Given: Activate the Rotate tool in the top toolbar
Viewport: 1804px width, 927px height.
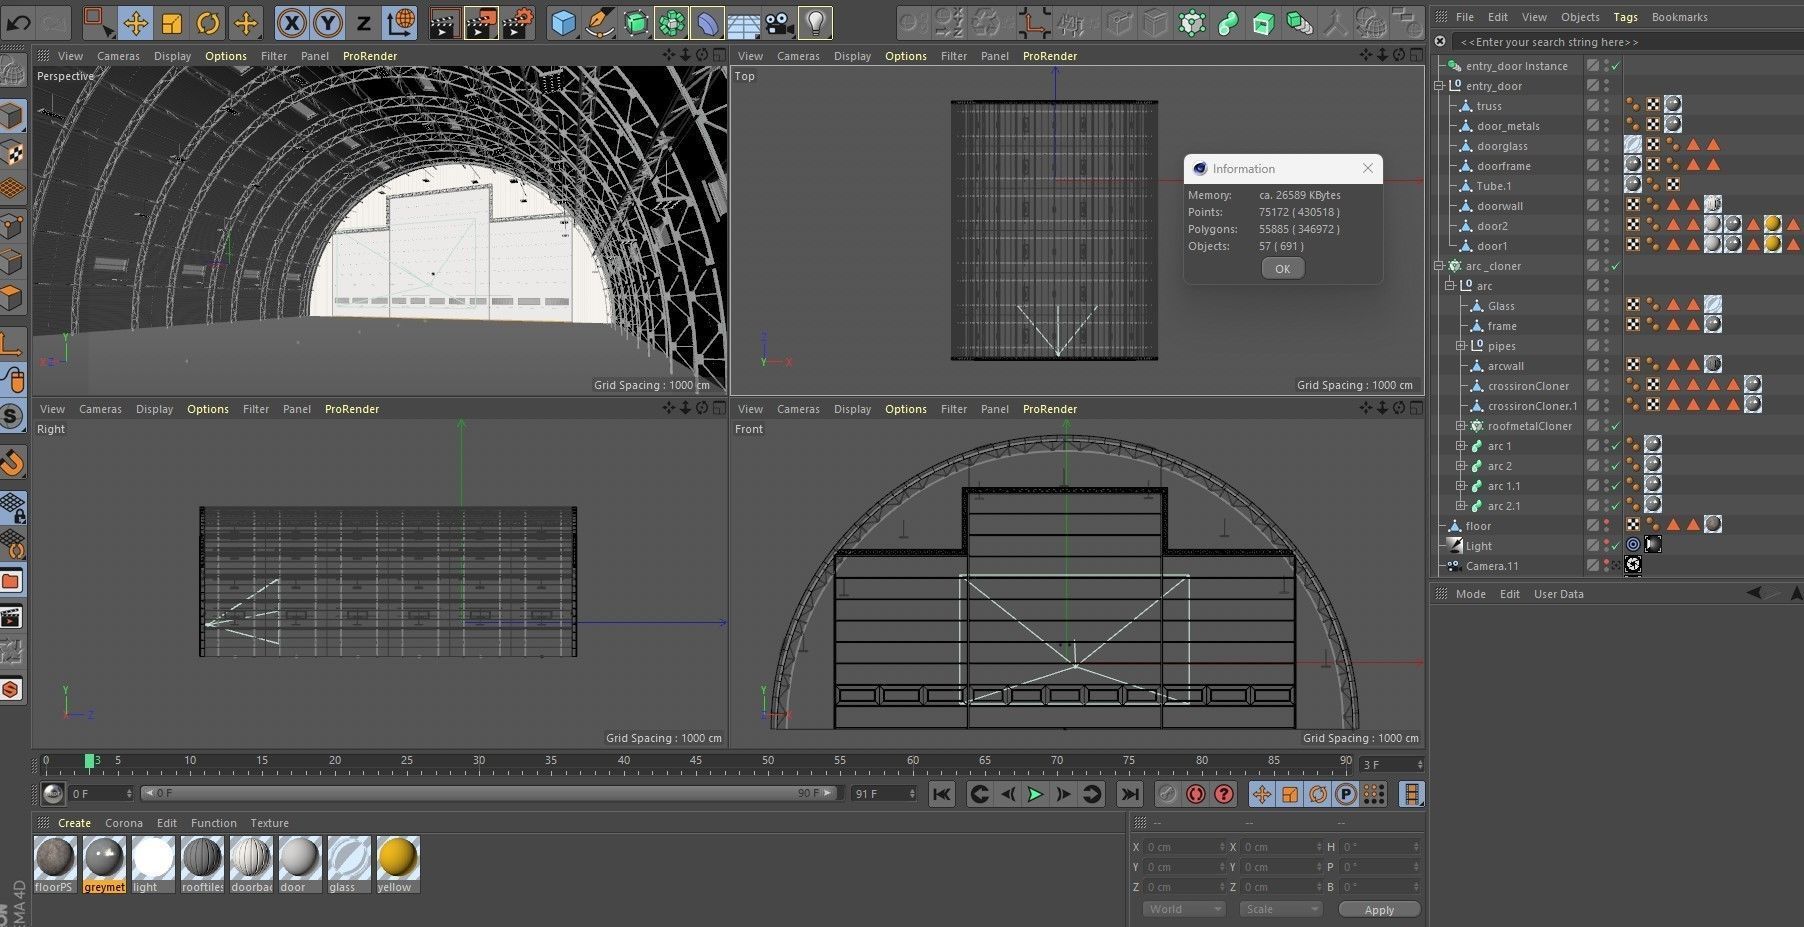Looking at the screenshot, I should pyautogui.click(x=208, y=22).
